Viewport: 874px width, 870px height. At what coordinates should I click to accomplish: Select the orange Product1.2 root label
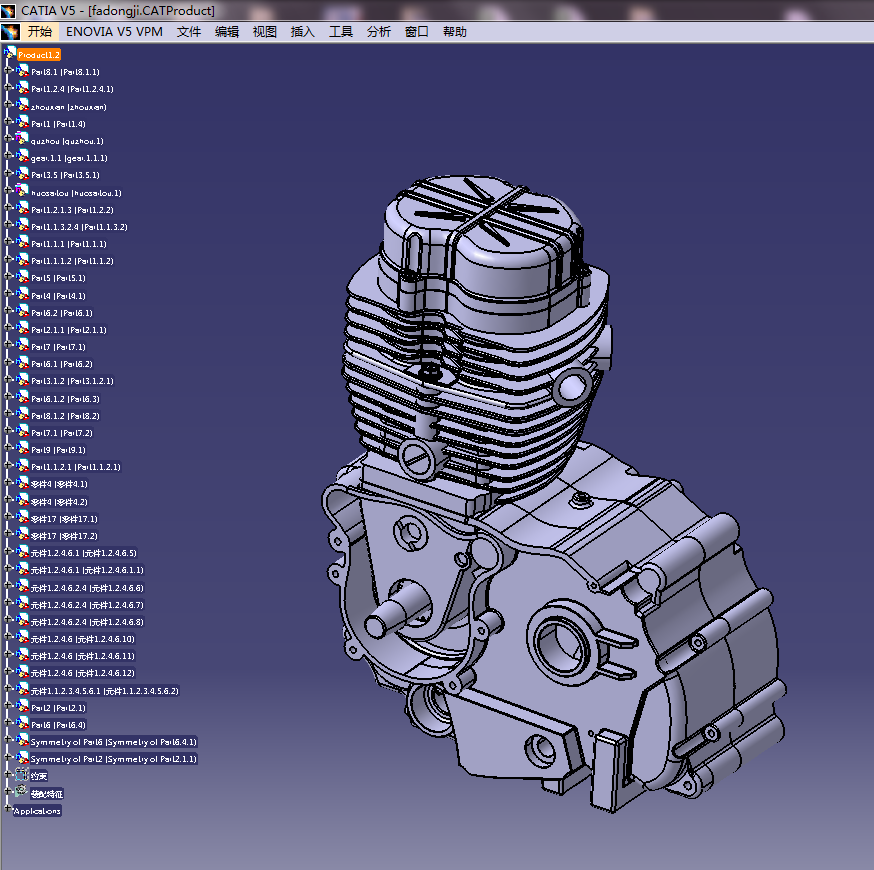pyautogui.click(x=38, y=55)
